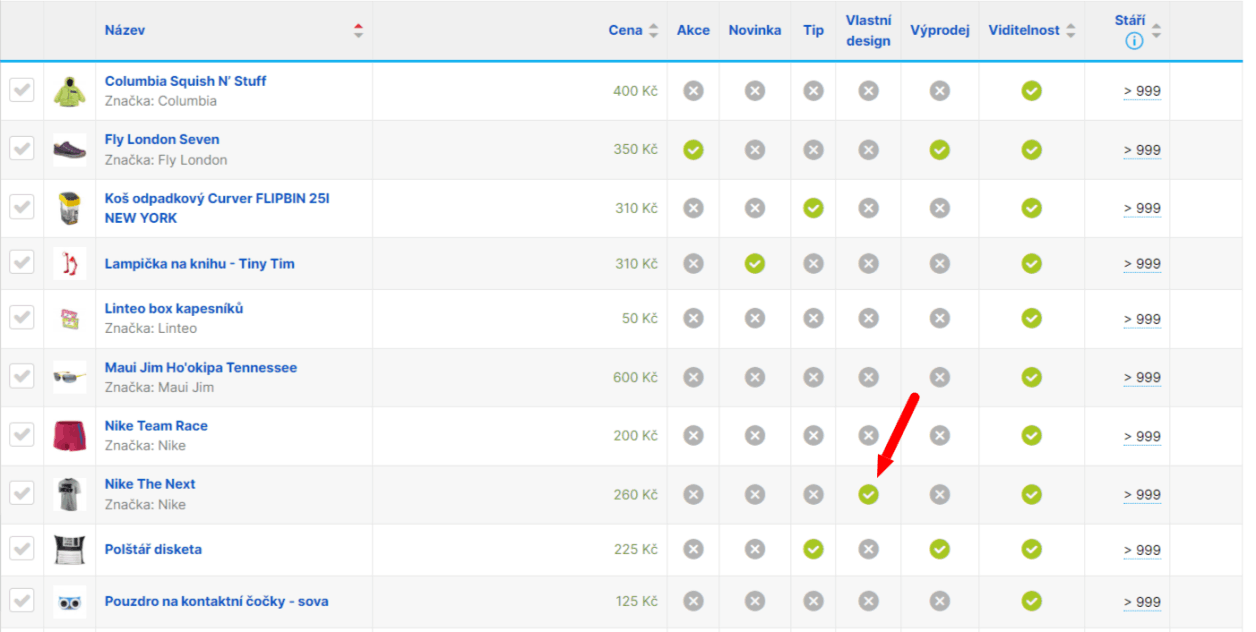Sort products by Cena column arrows
Viewport: 1256px width, 632px height.
(653, 31)
